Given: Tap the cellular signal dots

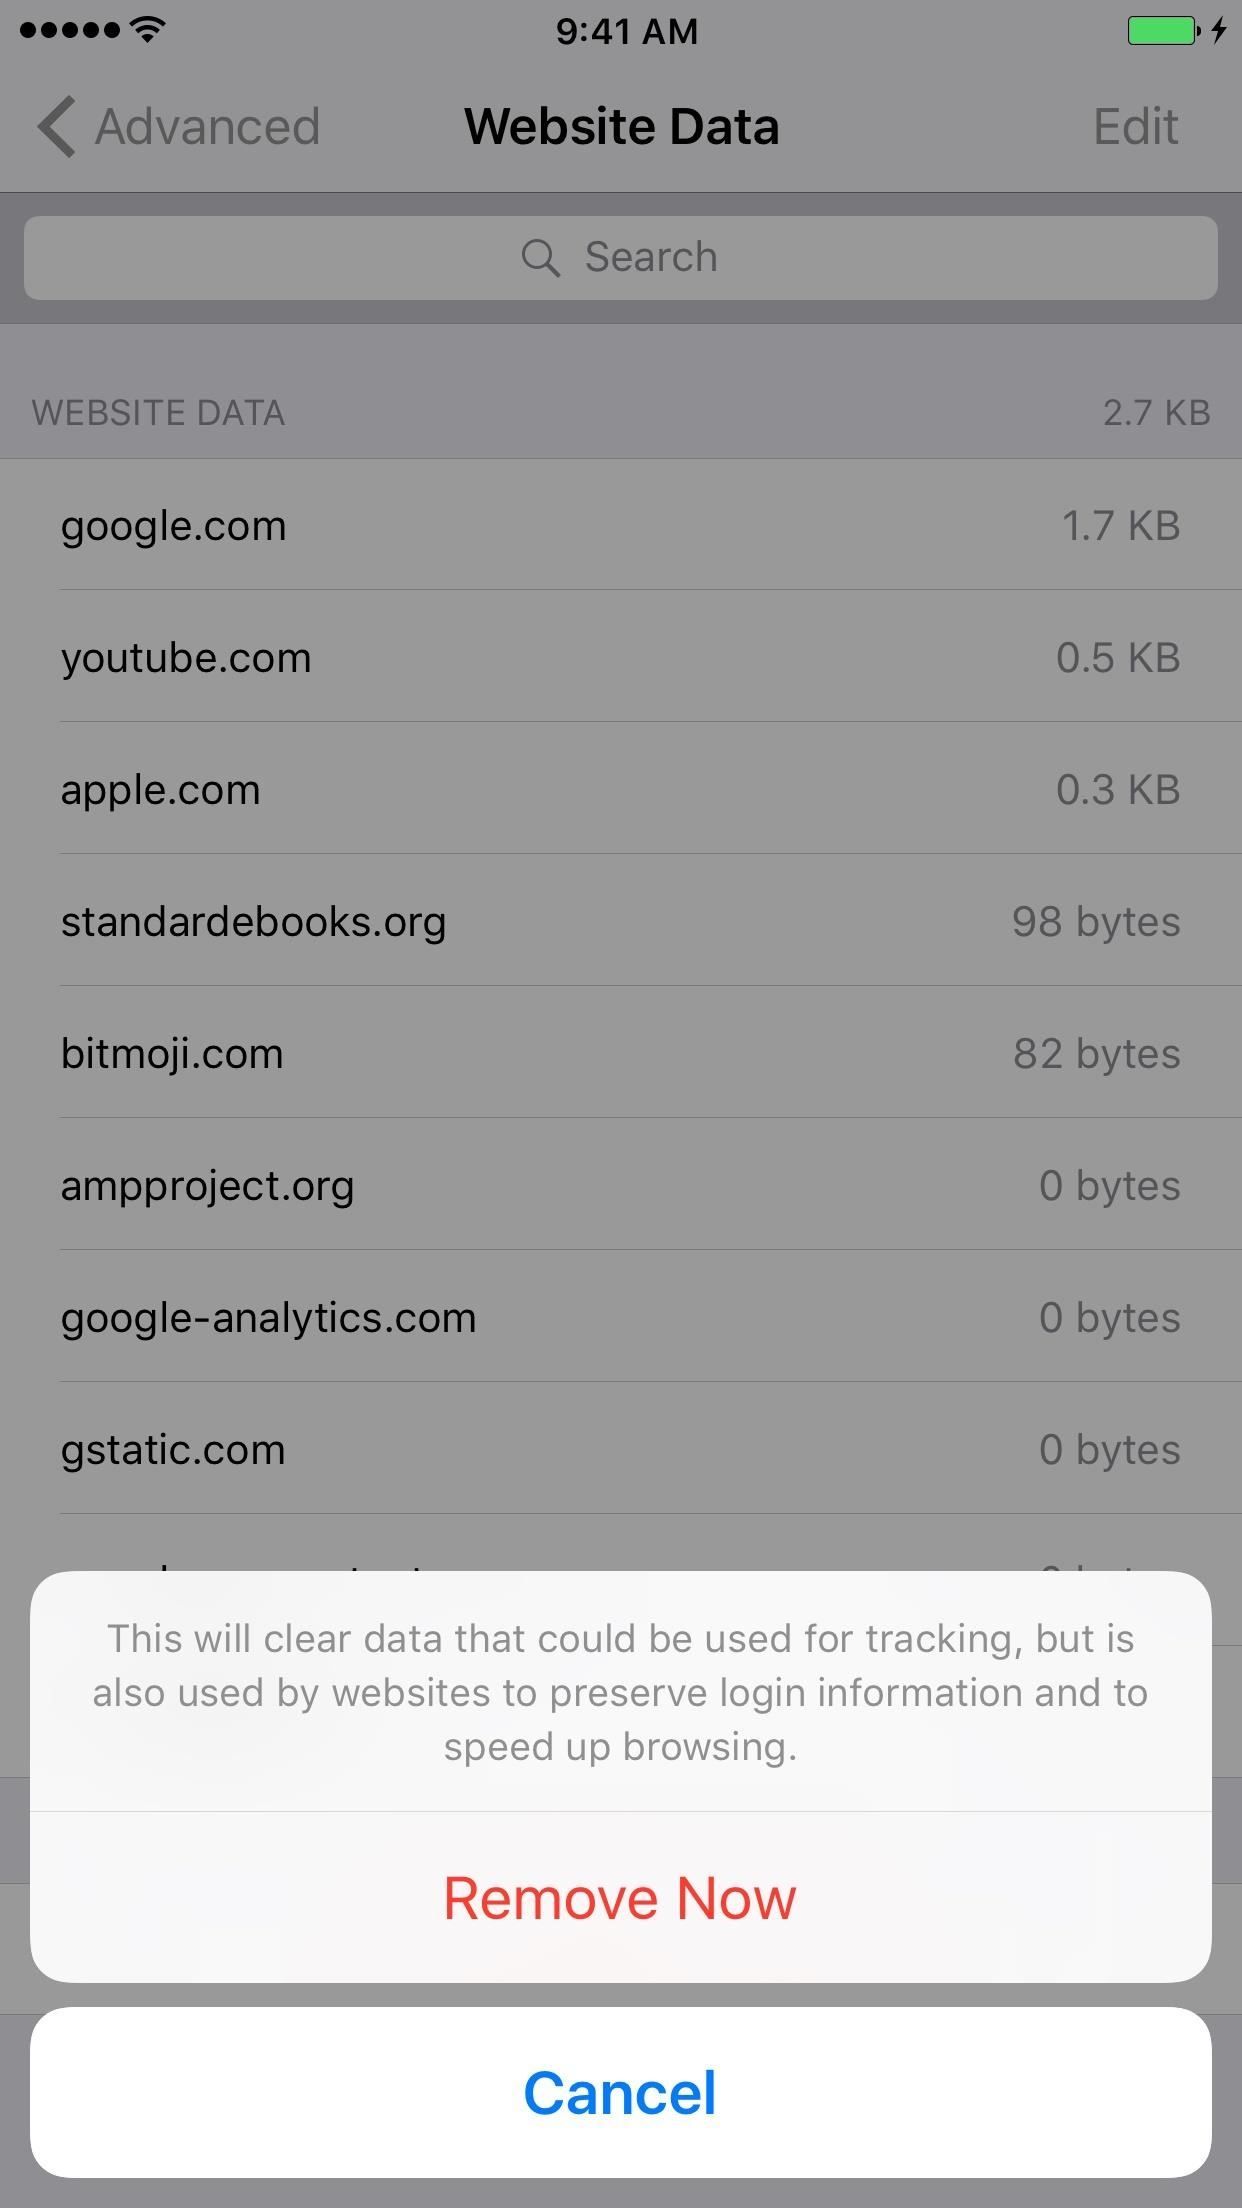Looking at the screenshot, I should pyautogui.click(x=70, y=31).
